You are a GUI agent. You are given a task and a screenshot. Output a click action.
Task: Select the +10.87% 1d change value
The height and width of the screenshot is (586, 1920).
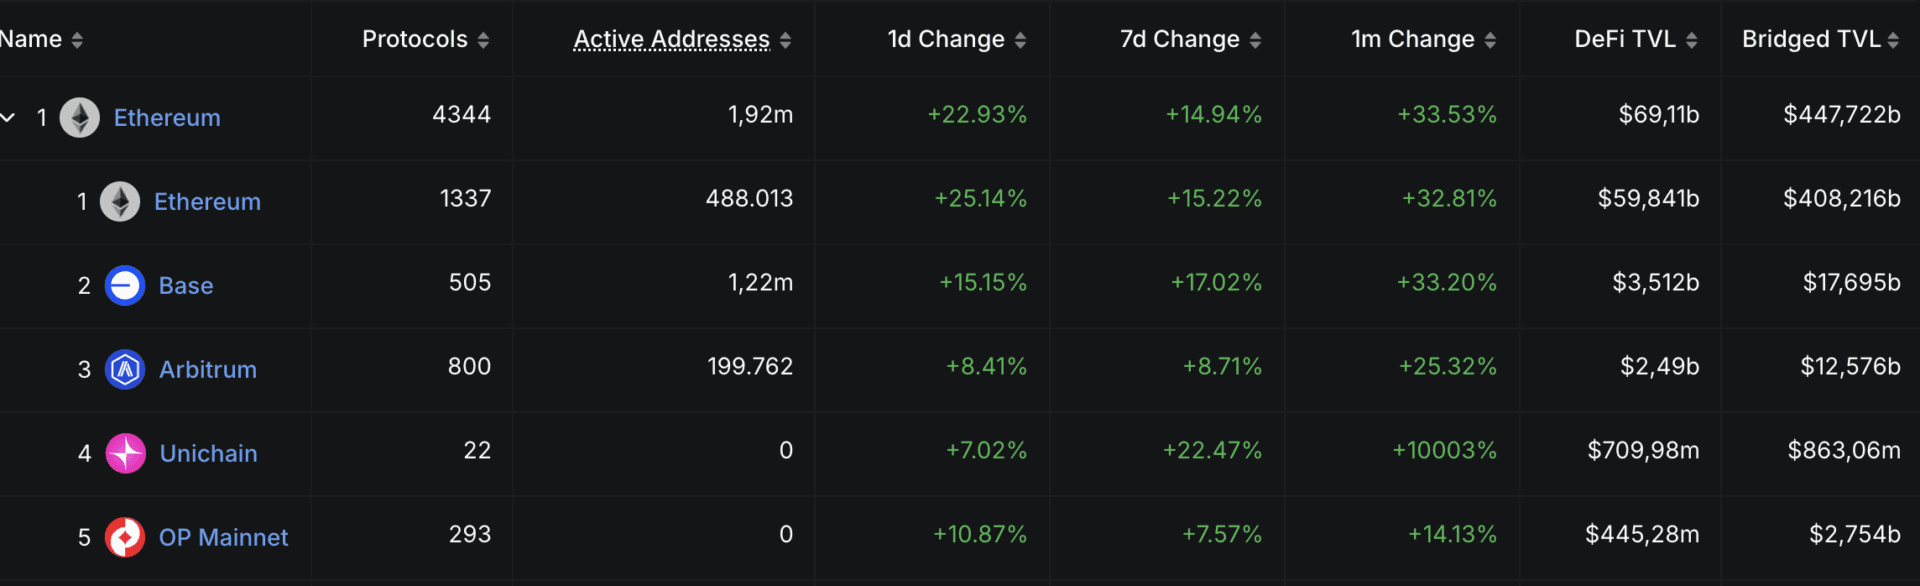pyautogui.click(x=980, y=535)
